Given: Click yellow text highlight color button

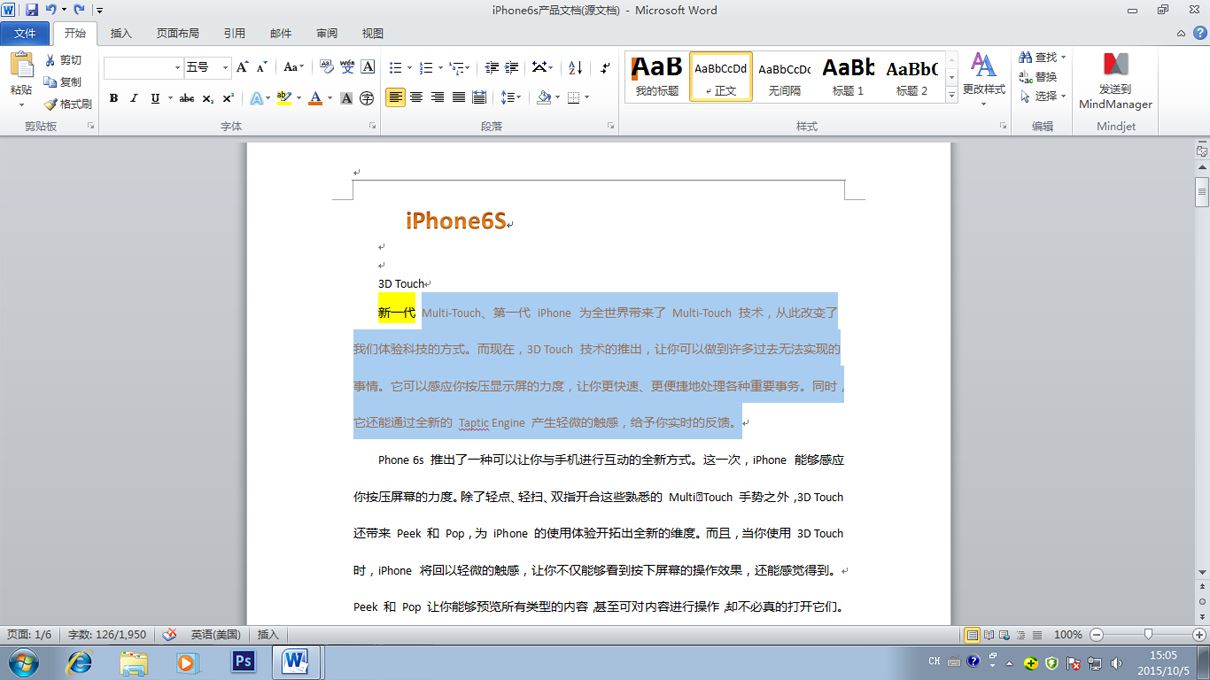Looking at the screenshot, I should [x=283, y=98].
